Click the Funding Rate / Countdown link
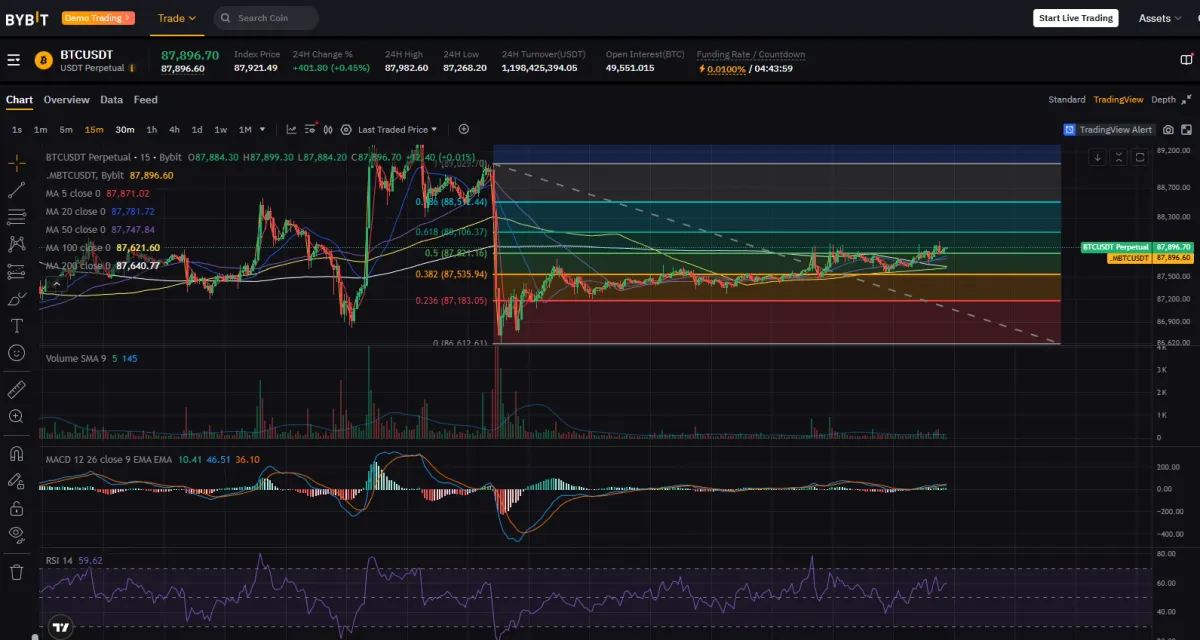The width and height of the screenshot is (1200, 640). 751,54
